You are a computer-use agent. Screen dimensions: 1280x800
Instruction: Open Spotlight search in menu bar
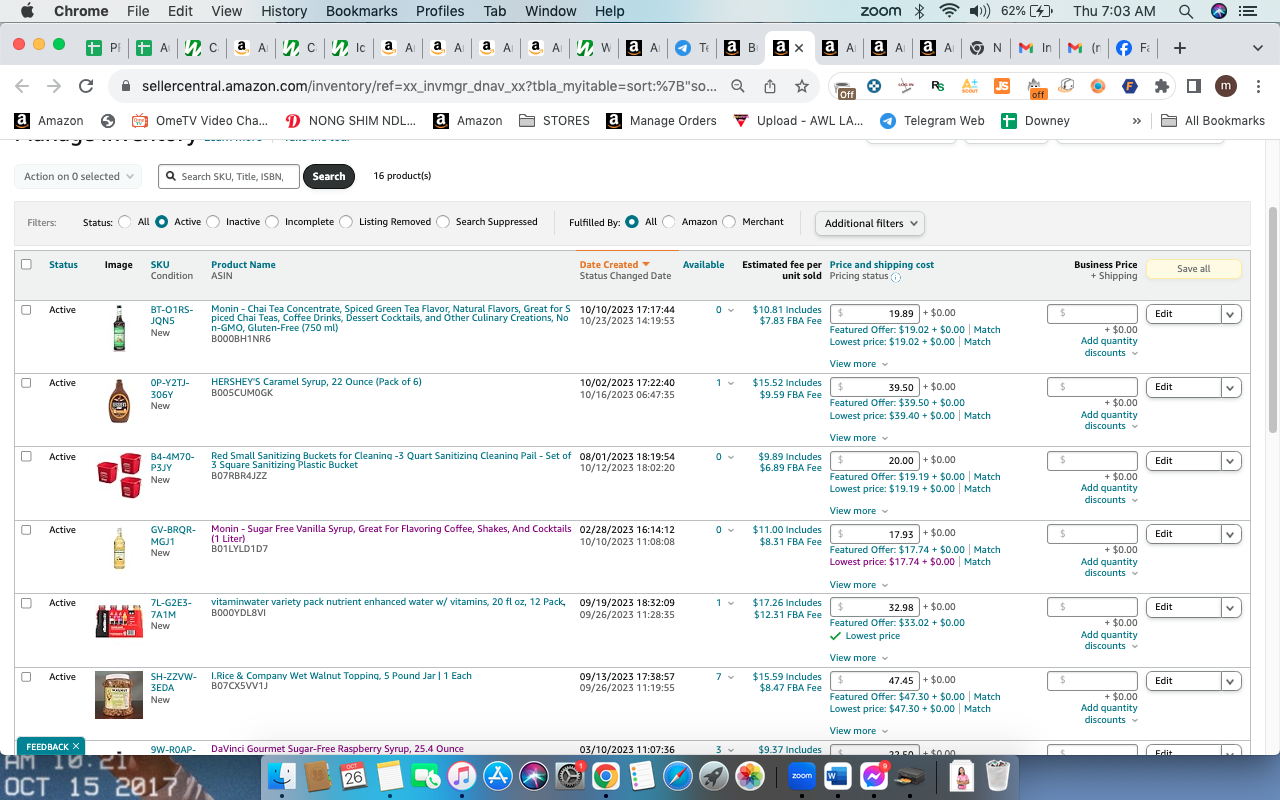[1186, 11]
